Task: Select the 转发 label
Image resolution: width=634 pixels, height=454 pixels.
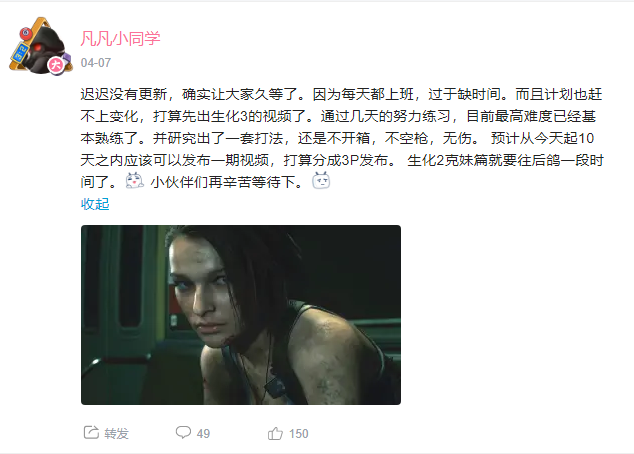Action: [x=116, y=433]
